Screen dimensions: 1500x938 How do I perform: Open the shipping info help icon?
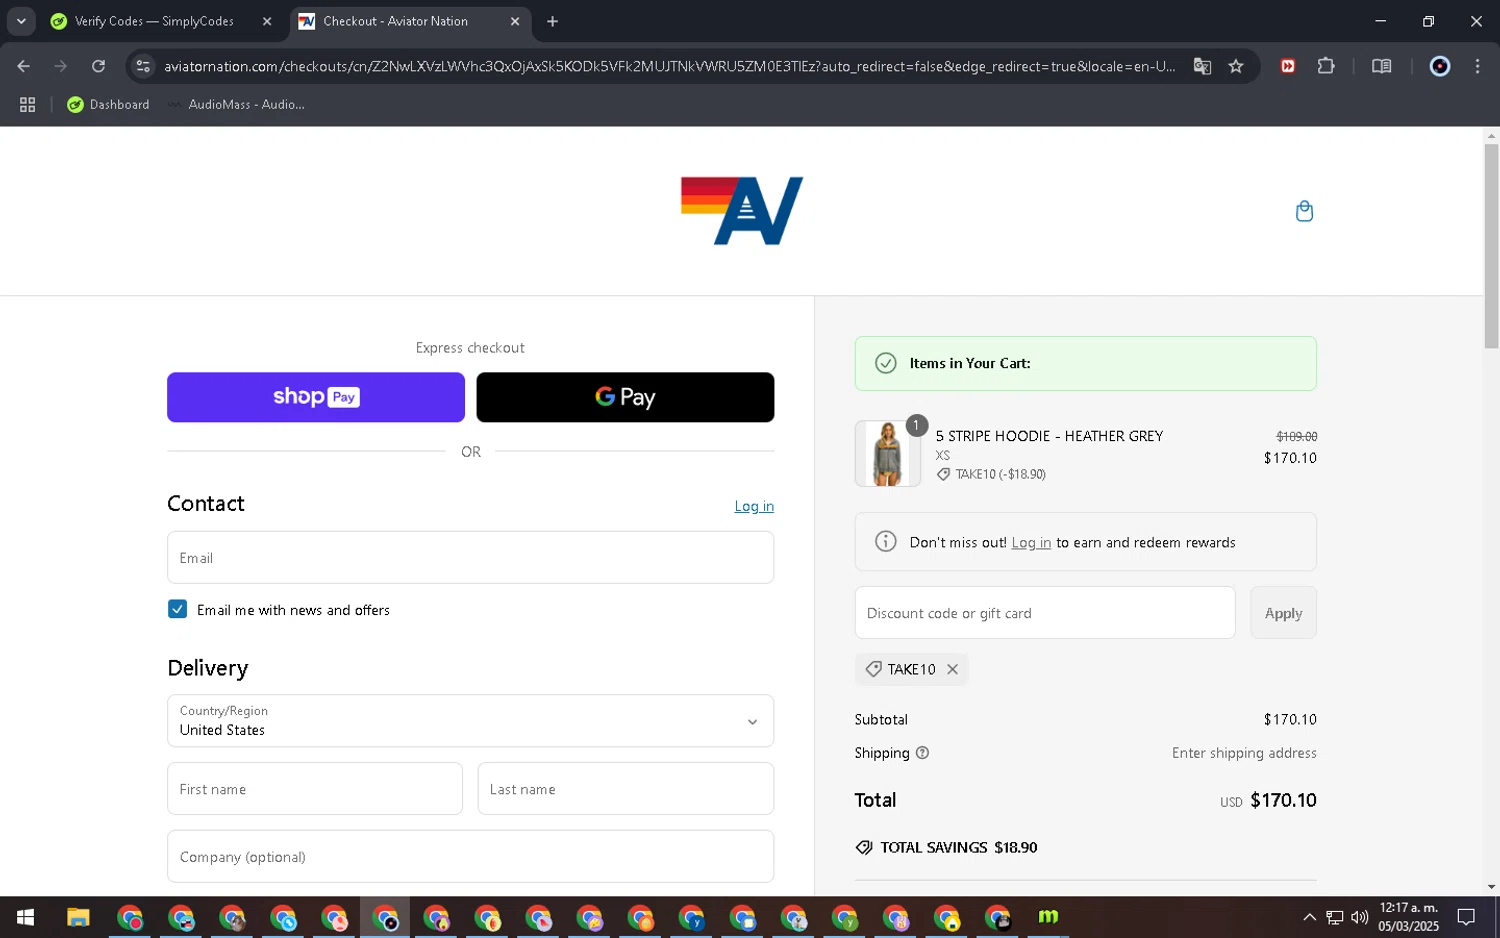pyautogui.click(x=922, y=753)
